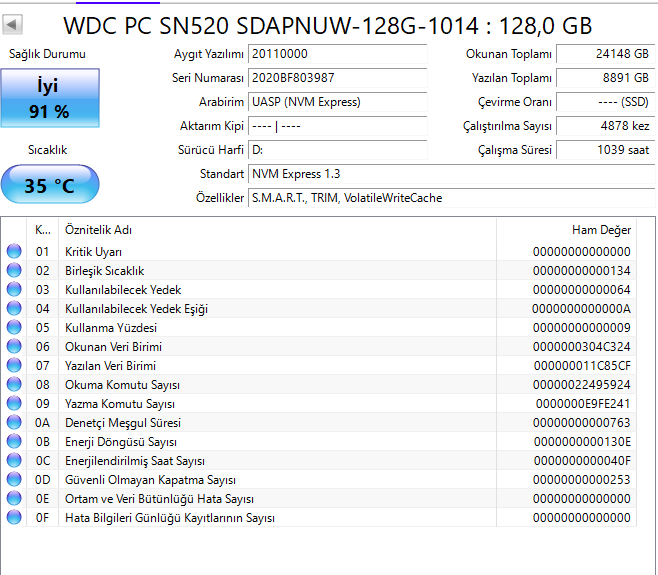Click the Aktarım Kipi field

tap(338, 126)
